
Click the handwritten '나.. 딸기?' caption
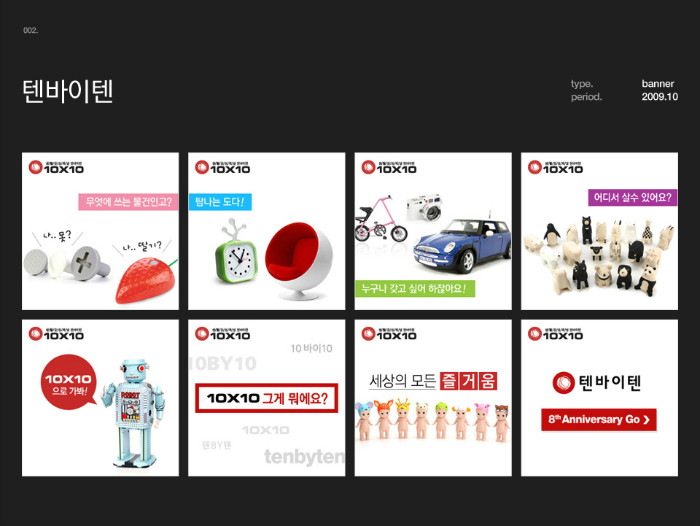click(x=142, y=246)
